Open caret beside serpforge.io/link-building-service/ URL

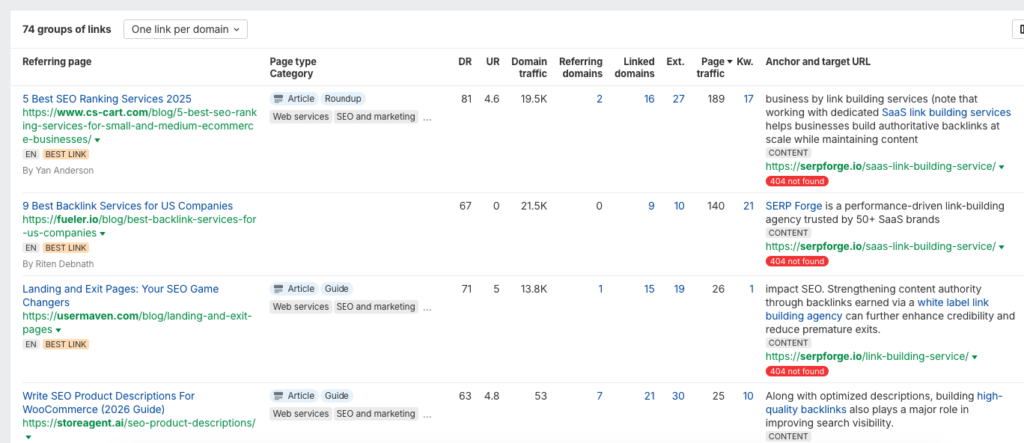tap(974, 357)
